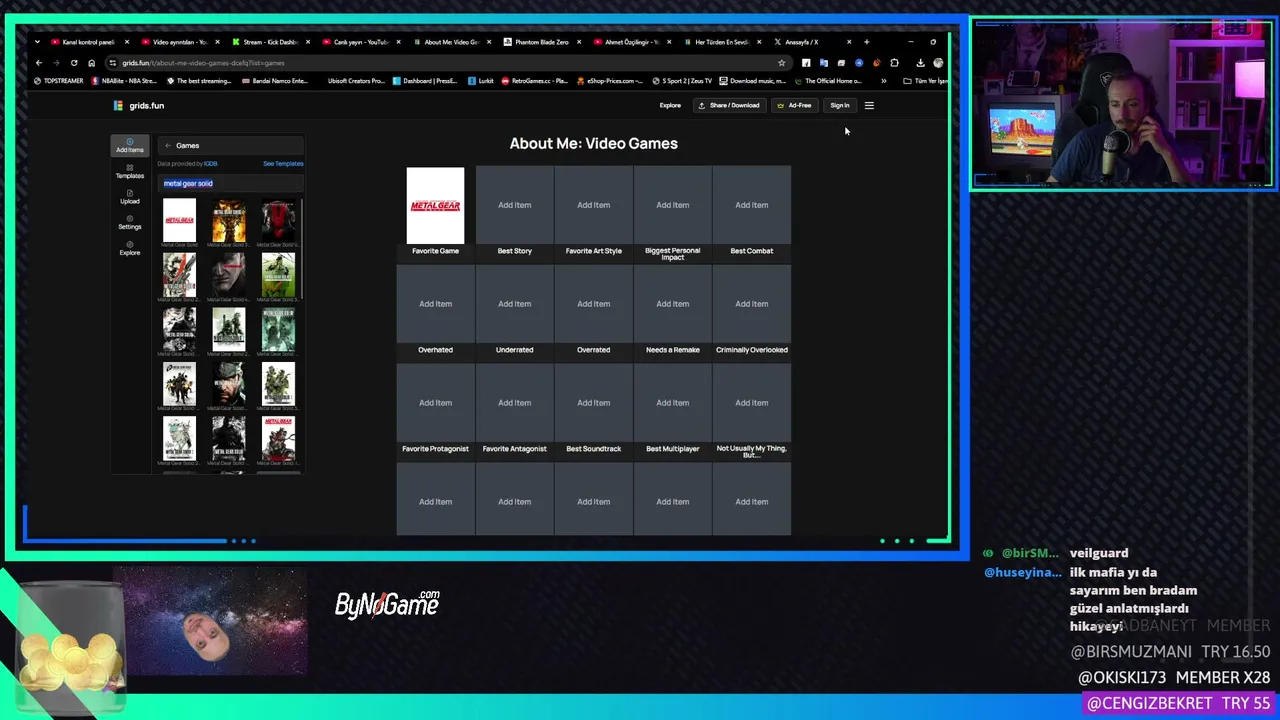Close the Anasayfa / X tab

[849, 42]
